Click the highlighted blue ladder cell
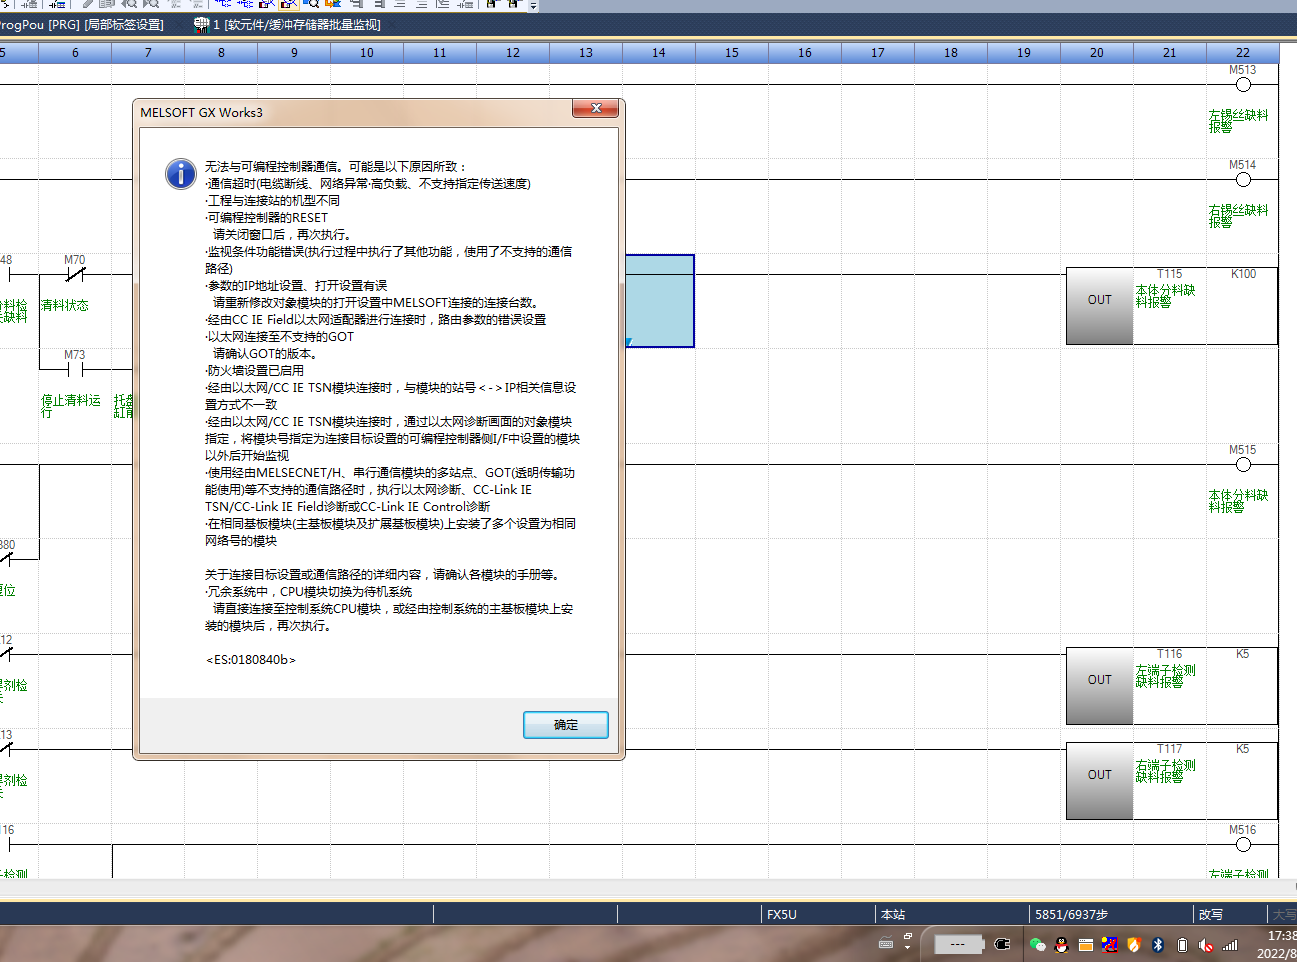 [x=659, y=300]
